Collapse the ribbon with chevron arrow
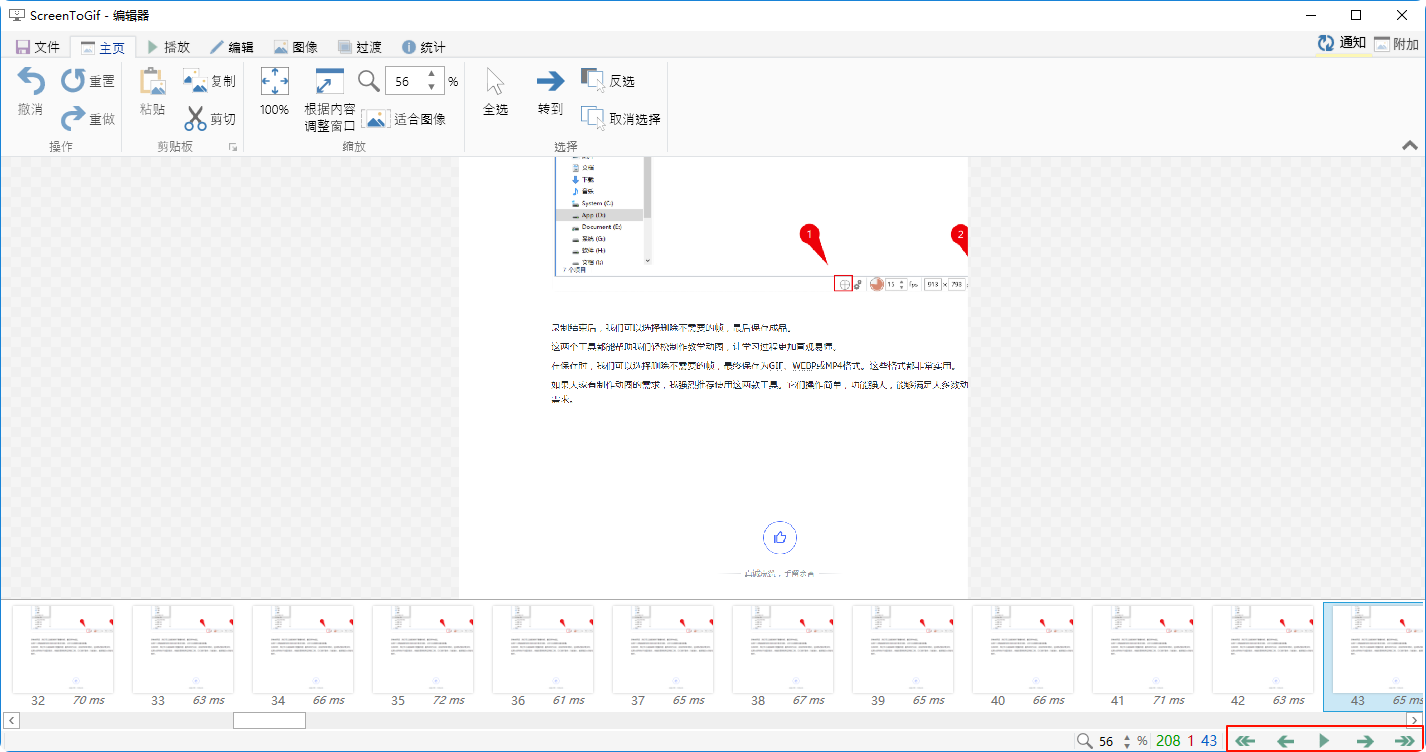 [x=1409, y=146]
